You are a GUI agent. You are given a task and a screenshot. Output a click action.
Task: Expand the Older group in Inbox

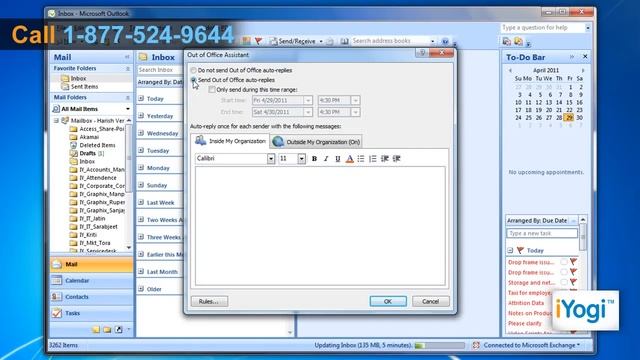(x=141, y=289)
